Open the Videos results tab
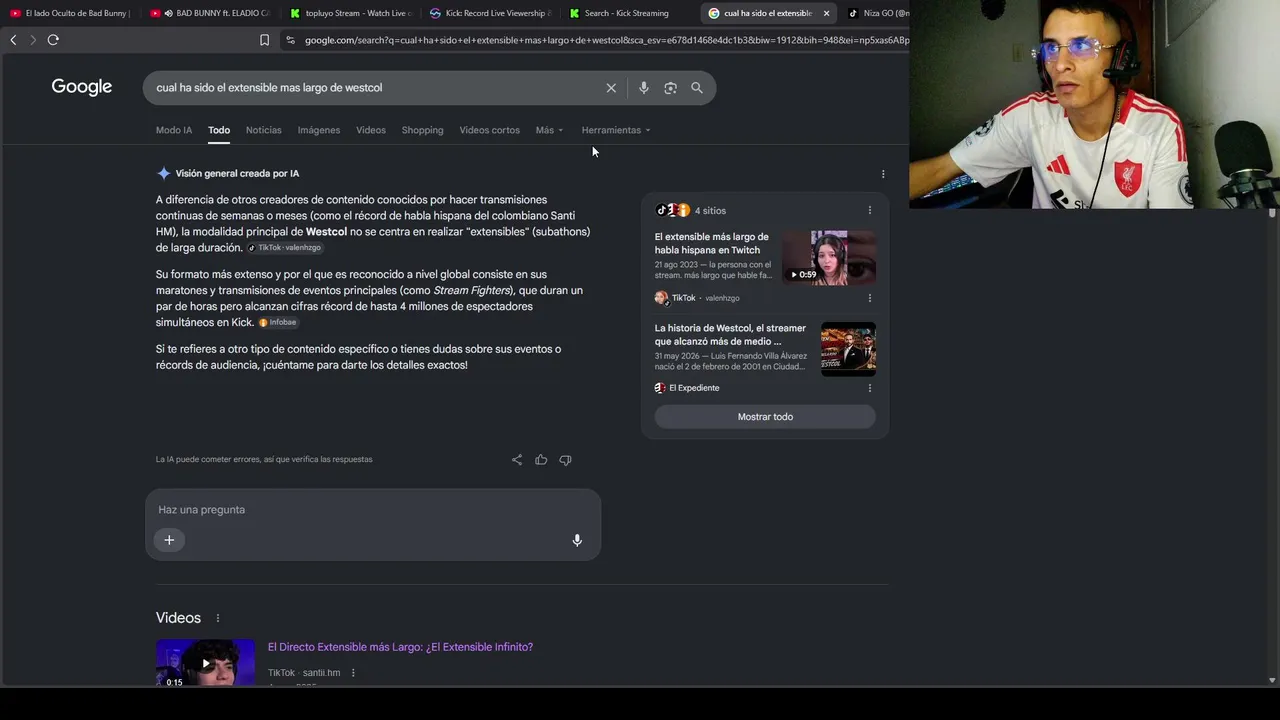The image size is (1280, 720). (x=371, y=130)
